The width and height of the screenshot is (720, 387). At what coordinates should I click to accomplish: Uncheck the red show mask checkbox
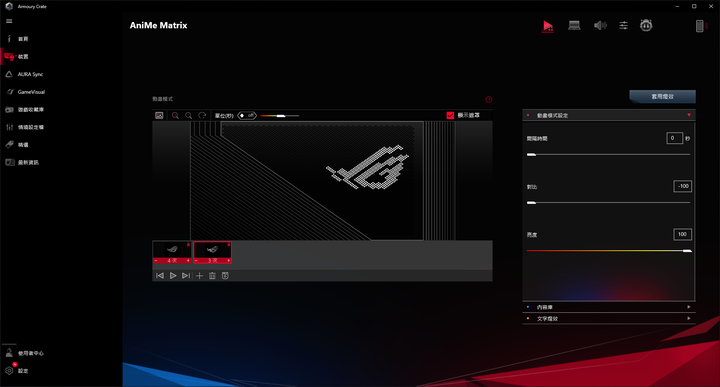click(450, 115)
